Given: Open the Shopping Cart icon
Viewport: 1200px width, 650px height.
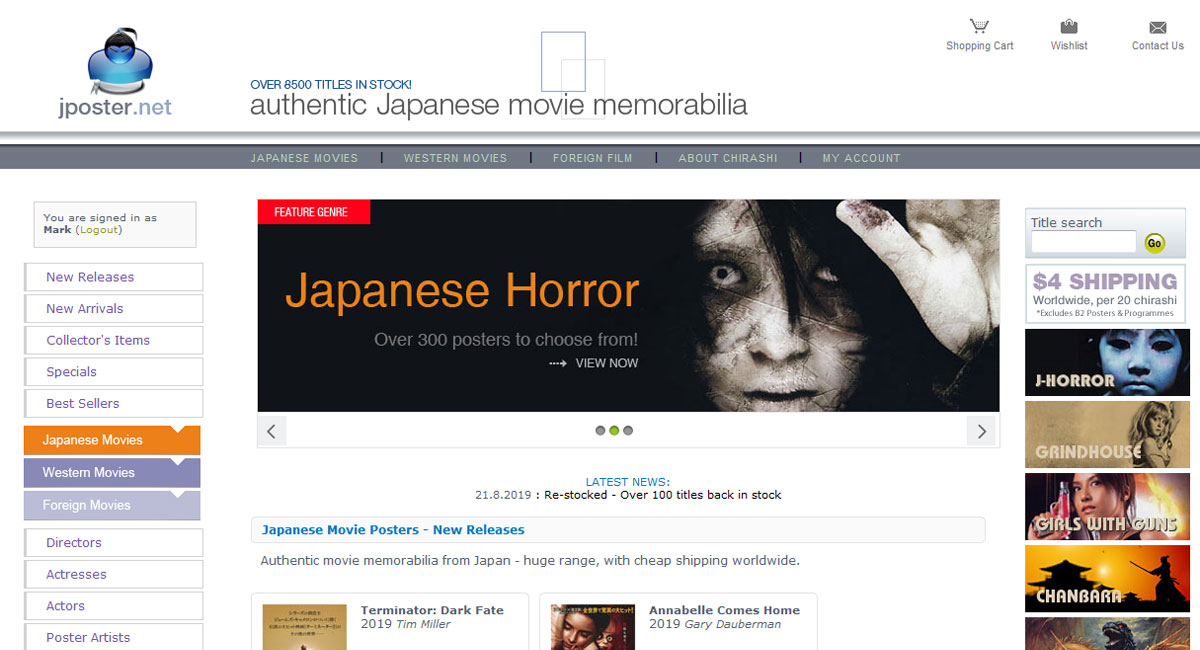Looking at the screenshot, I should (x=979, y=26).
